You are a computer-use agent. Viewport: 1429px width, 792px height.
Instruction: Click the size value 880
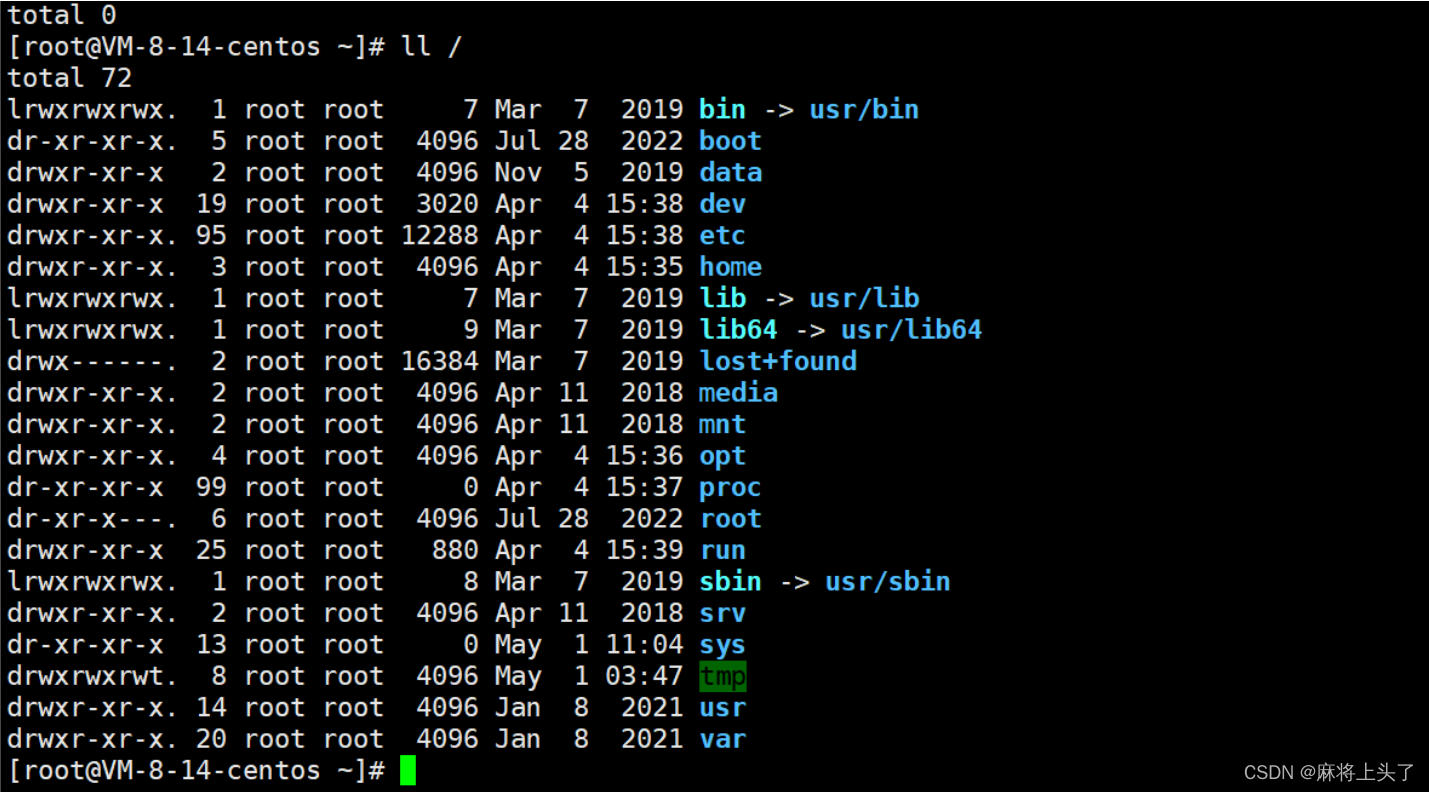(455, 550)
